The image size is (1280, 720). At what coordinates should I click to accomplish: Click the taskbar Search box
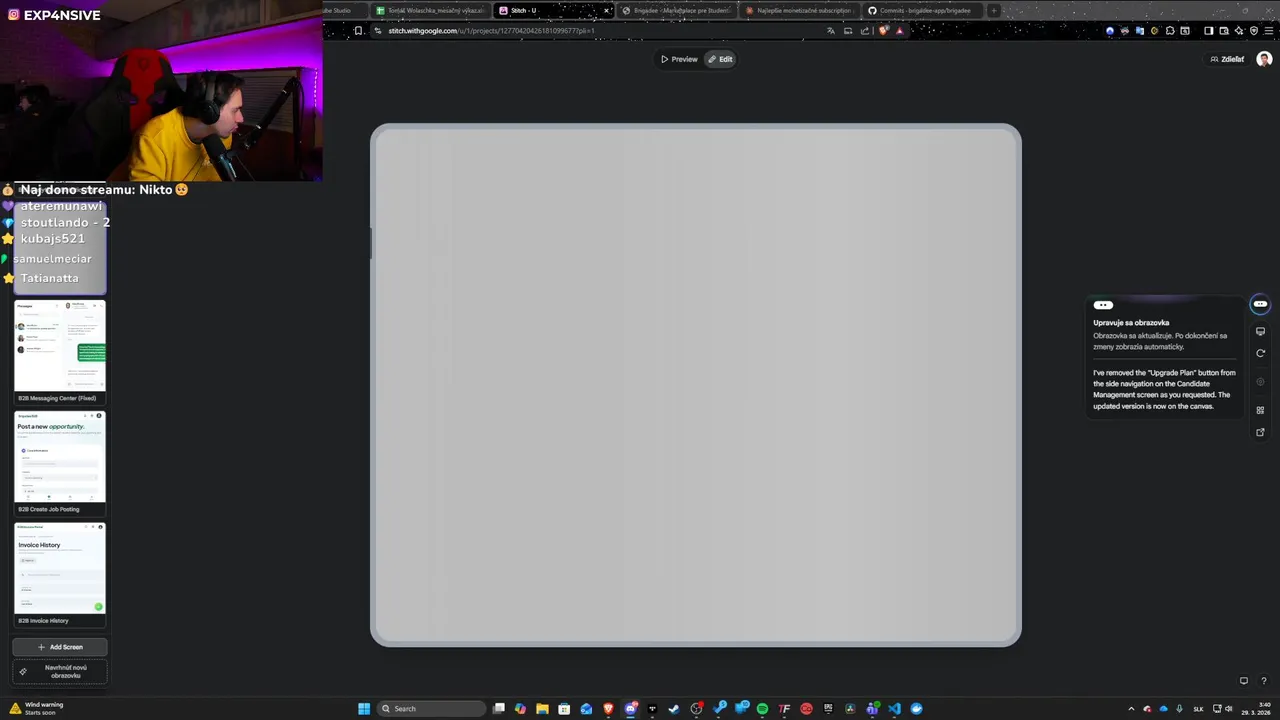(x=431, y=709)
